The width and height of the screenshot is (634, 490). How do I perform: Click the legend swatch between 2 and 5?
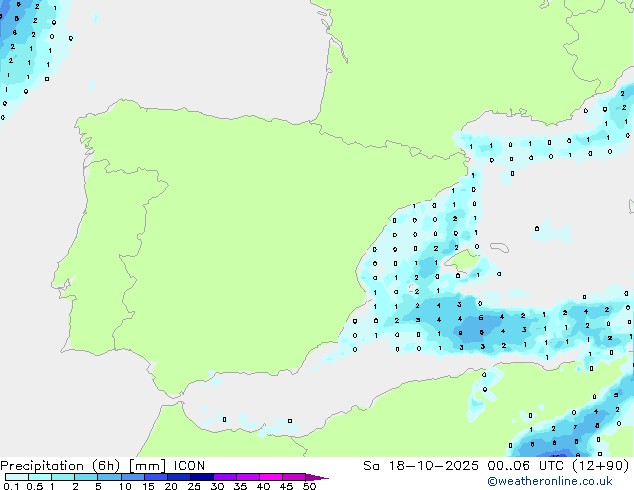tap(86, 477)
